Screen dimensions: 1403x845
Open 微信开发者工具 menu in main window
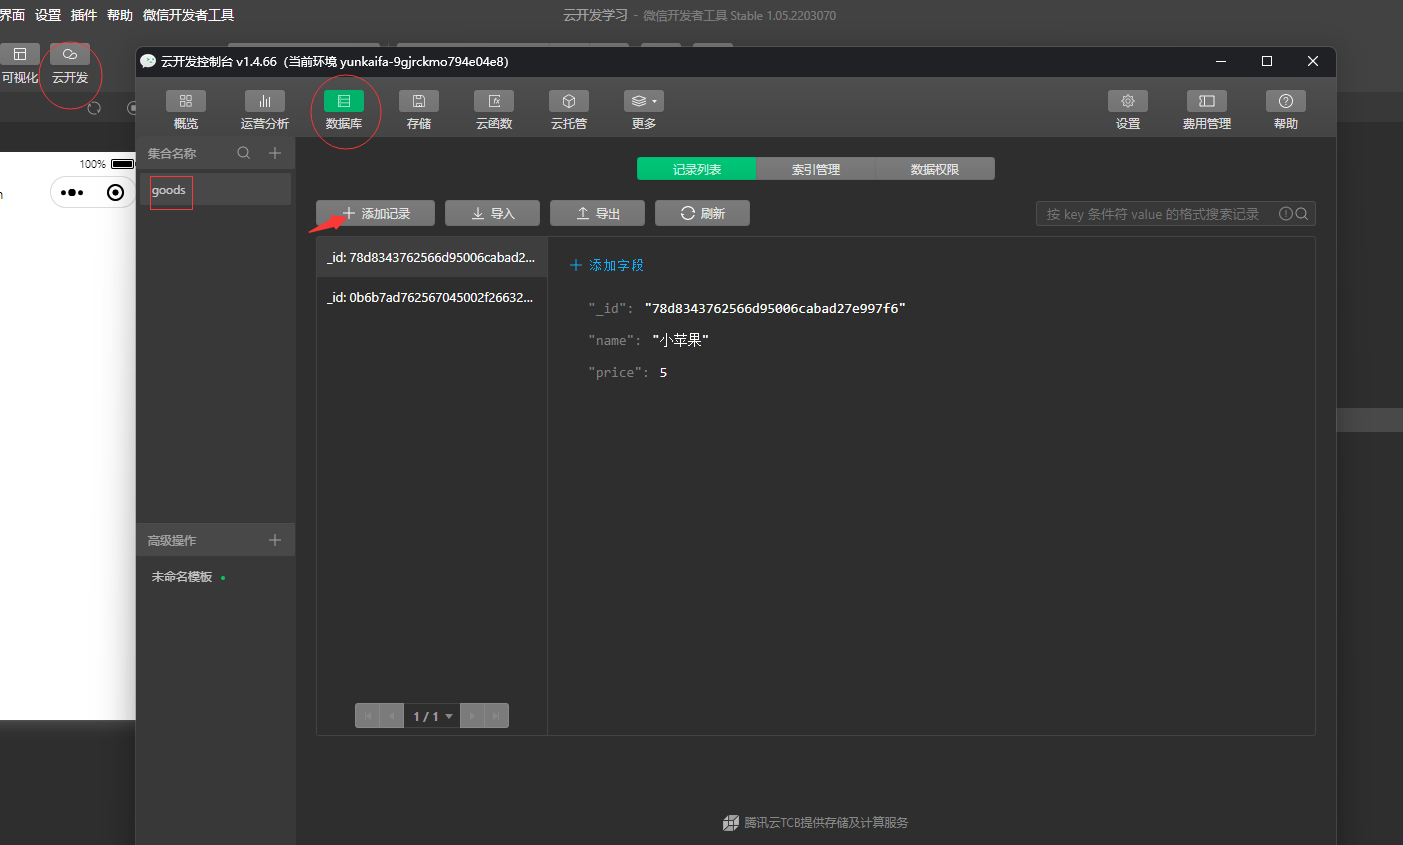[x=189, y=15]
